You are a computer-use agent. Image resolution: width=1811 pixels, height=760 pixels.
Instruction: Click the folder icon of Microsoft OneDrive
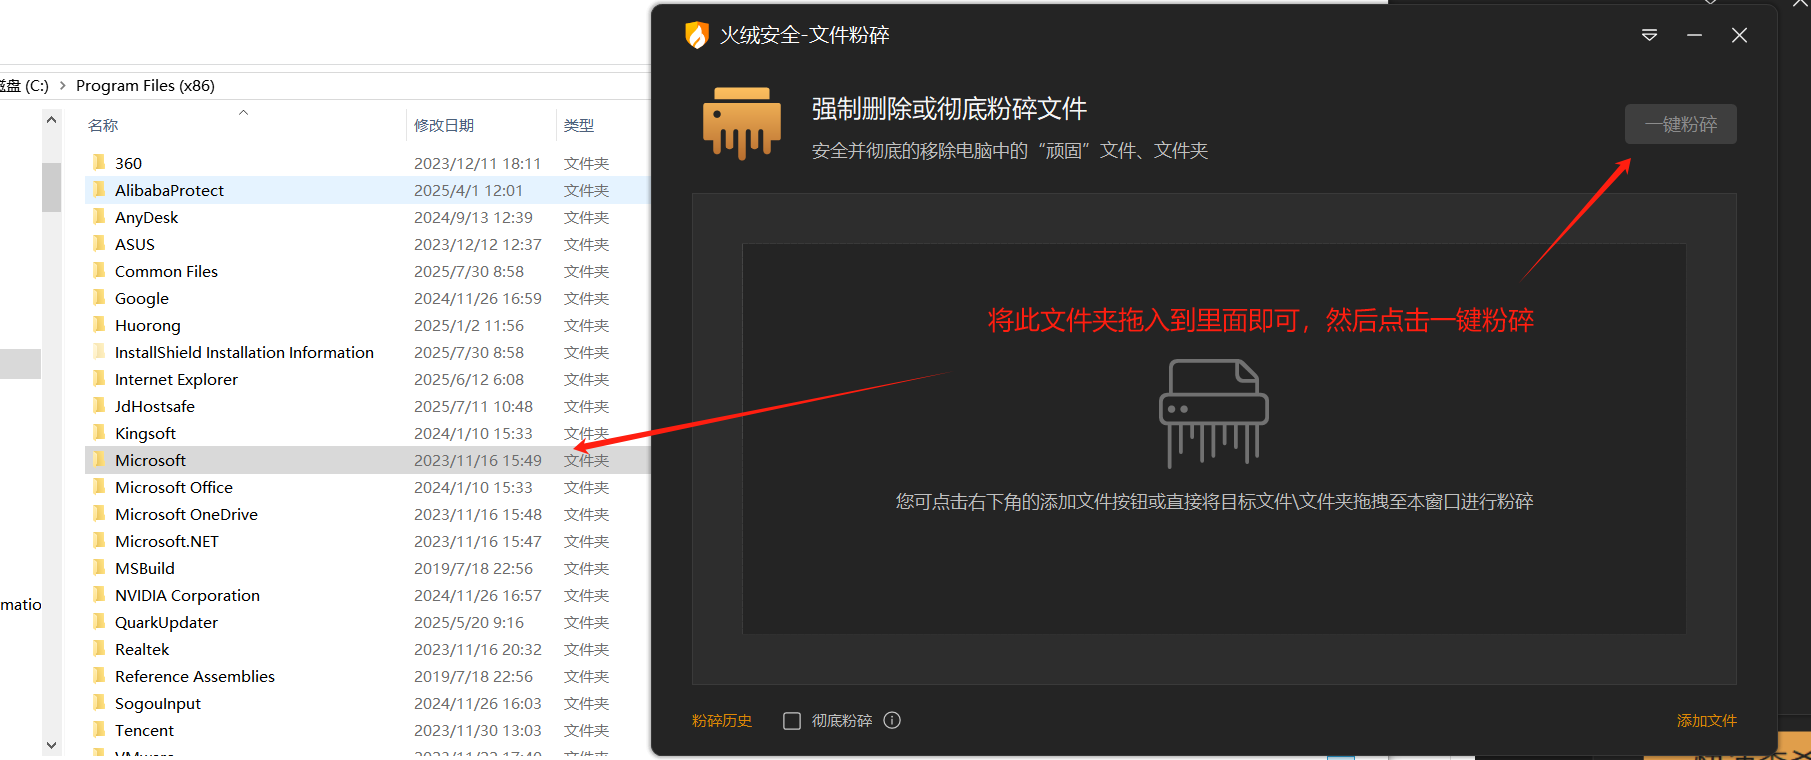click(99, 513)
